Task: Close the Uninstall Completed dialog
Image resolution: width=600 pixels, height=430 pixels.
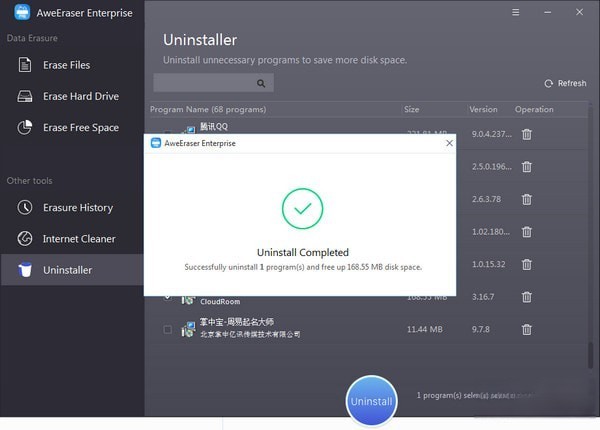Action: (450, 143)
